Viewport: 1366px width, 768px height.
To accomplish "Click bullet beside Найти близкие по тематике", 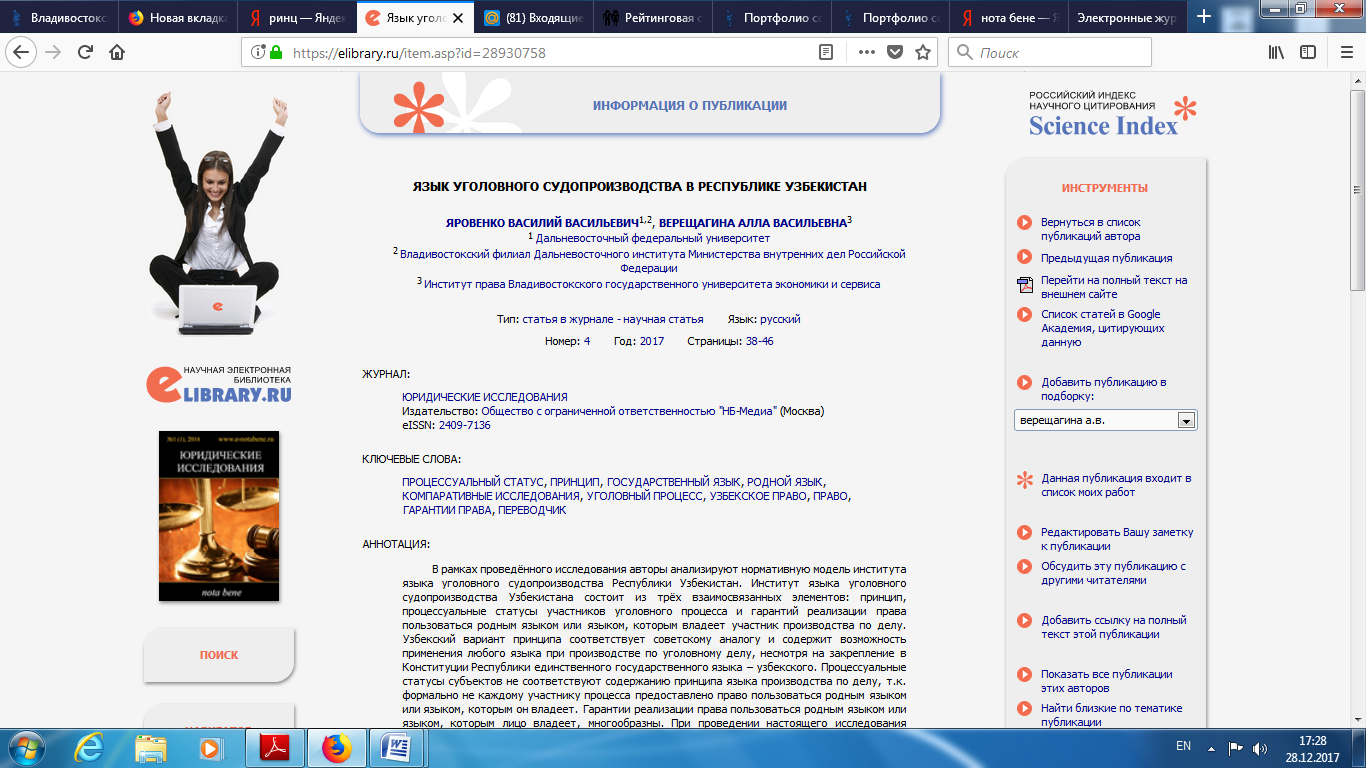I will (1024, 709).
